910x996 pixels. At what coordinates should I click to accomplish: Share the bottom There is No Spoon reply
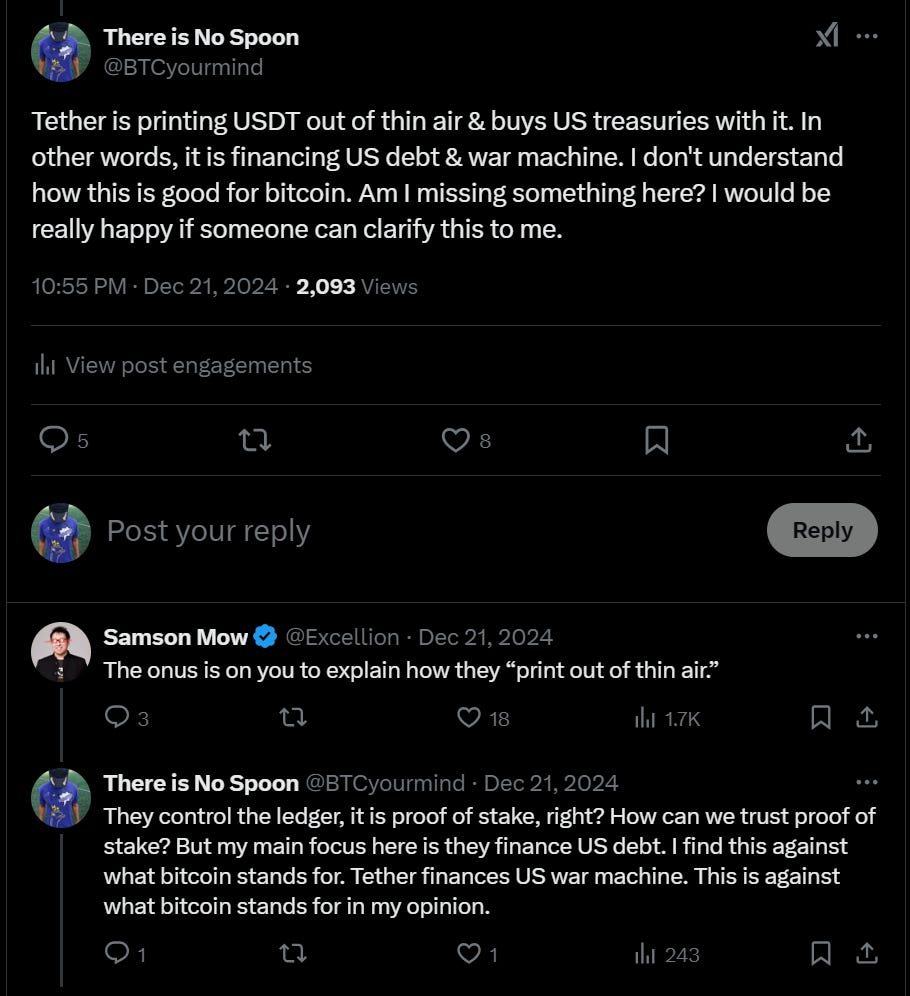pos(867,954)
